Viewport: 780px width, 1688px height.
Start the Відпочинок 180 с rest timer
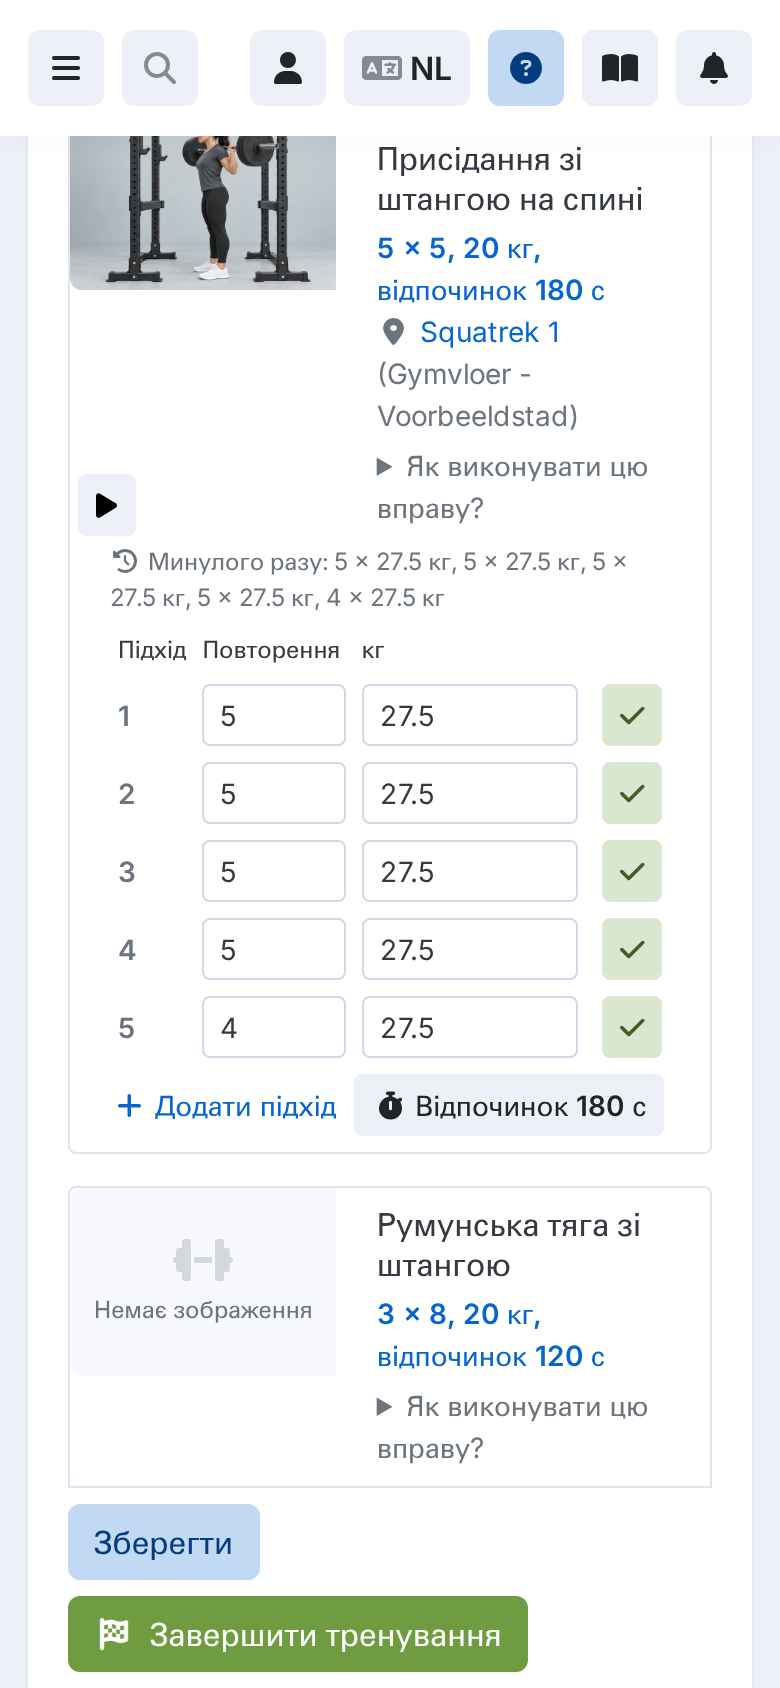coord(509,1105)
